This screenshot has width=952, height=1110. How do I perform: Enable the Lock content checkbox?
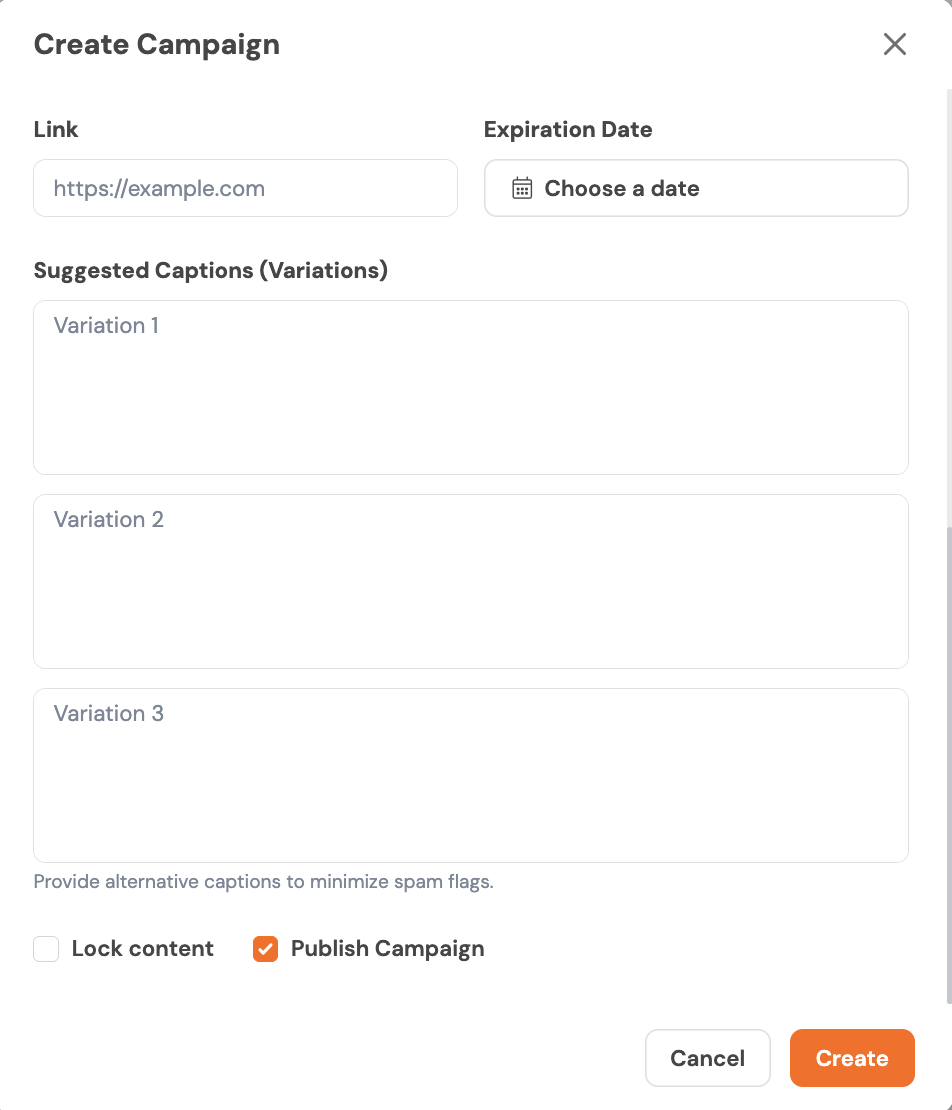(46, 949)
